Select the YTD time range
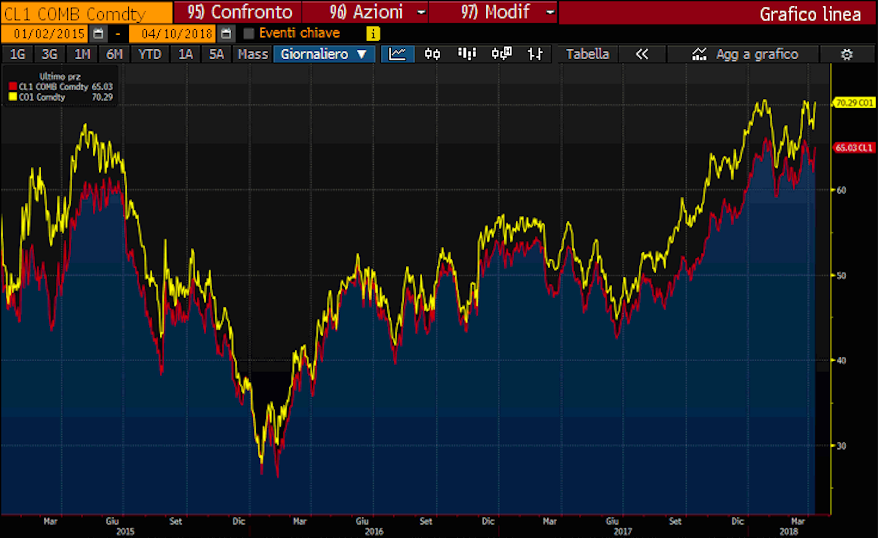Image resolution: width=878 pixels, height=538 pixels. point(150,54)
